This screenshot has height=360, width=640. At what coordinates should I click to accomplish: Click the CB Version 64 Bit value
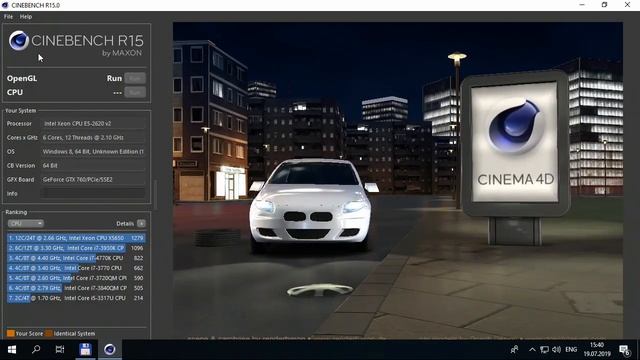(x=50, y=166)
